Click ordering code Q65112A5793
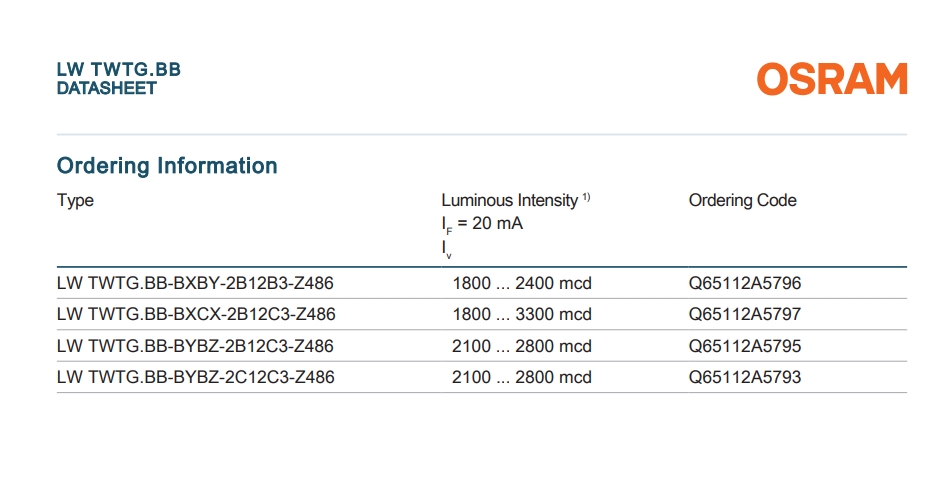The image size is (940, 489). [x=745, y=377]
